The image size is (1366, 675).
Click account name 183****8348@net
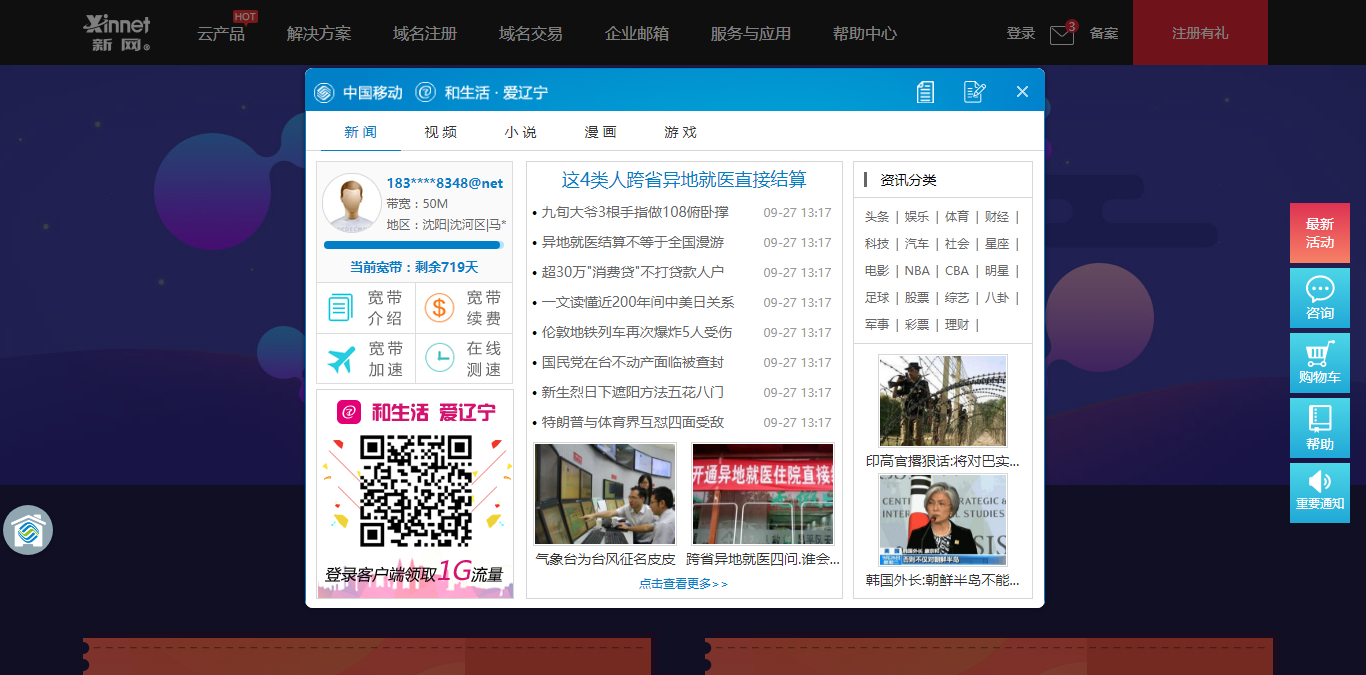tap(445, 183)
